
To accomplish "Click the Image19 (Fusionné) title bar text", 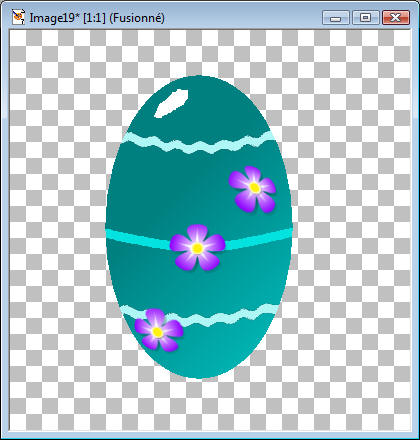I will [x=97, y=18].
